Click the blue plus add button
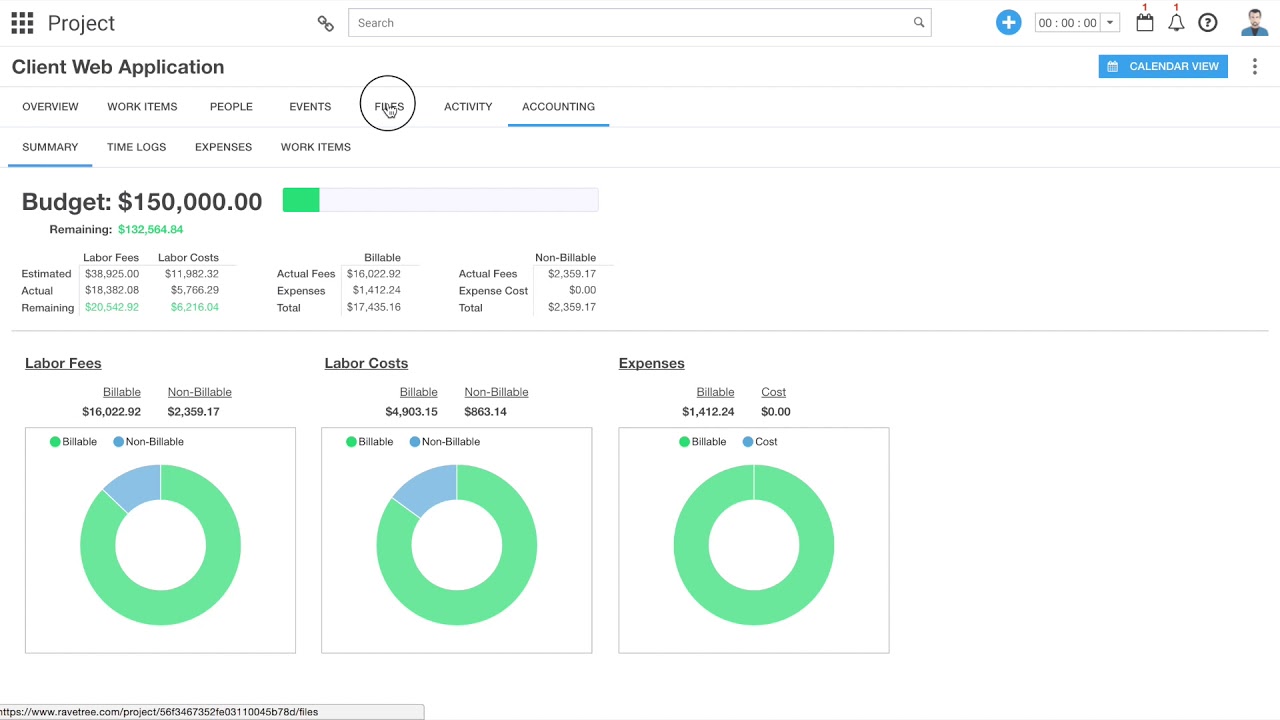The width and height of the screenshot is (1280, 720). (1008, 23)
